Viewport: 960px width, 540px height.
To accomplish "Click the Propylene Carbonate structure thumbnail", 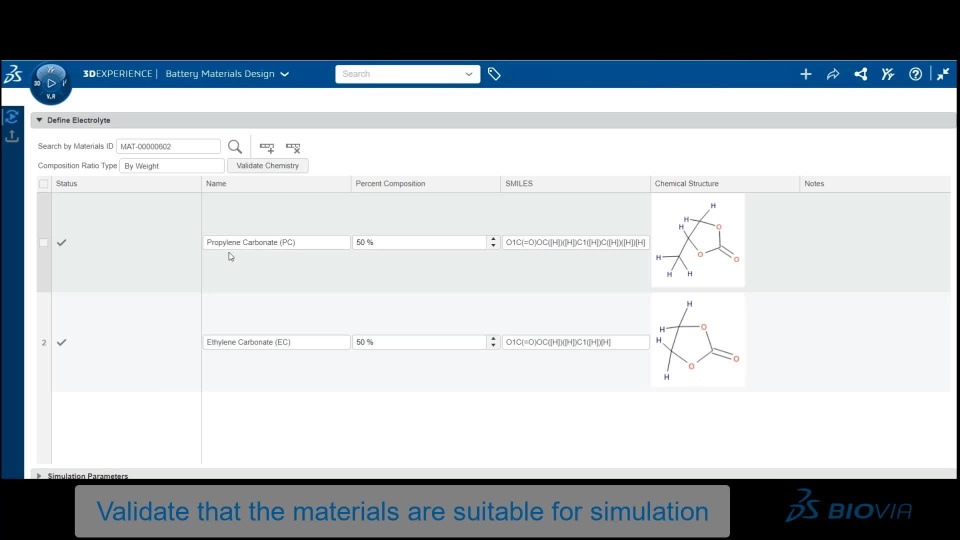I will pos(698,241).
